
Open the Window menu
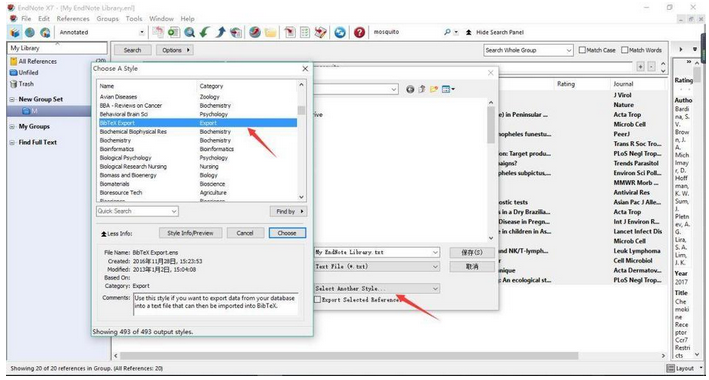(x=161, y=19)
